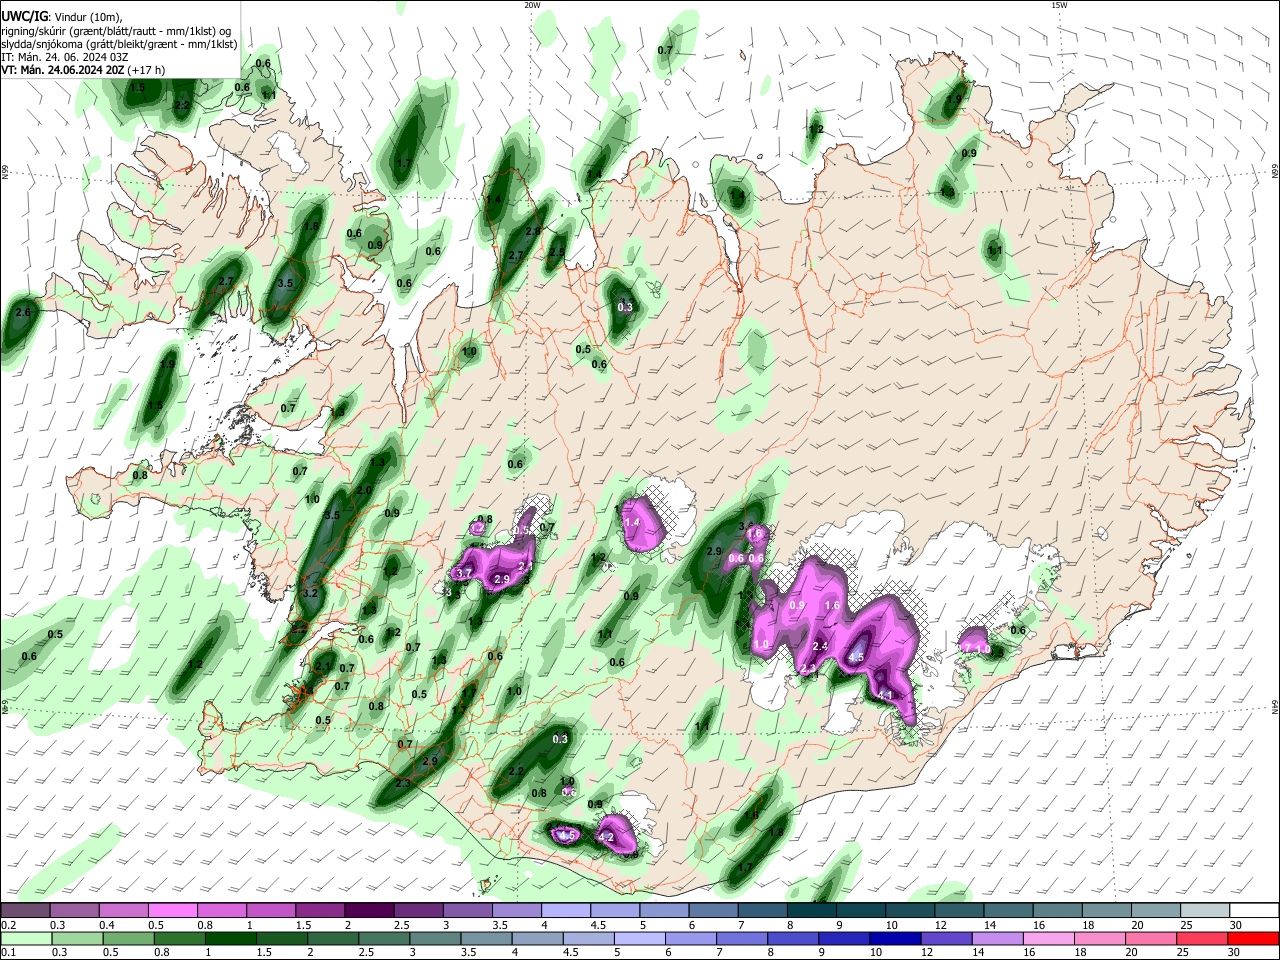Click the '4.2' snowfall value near the south coast

click(605, 837)
